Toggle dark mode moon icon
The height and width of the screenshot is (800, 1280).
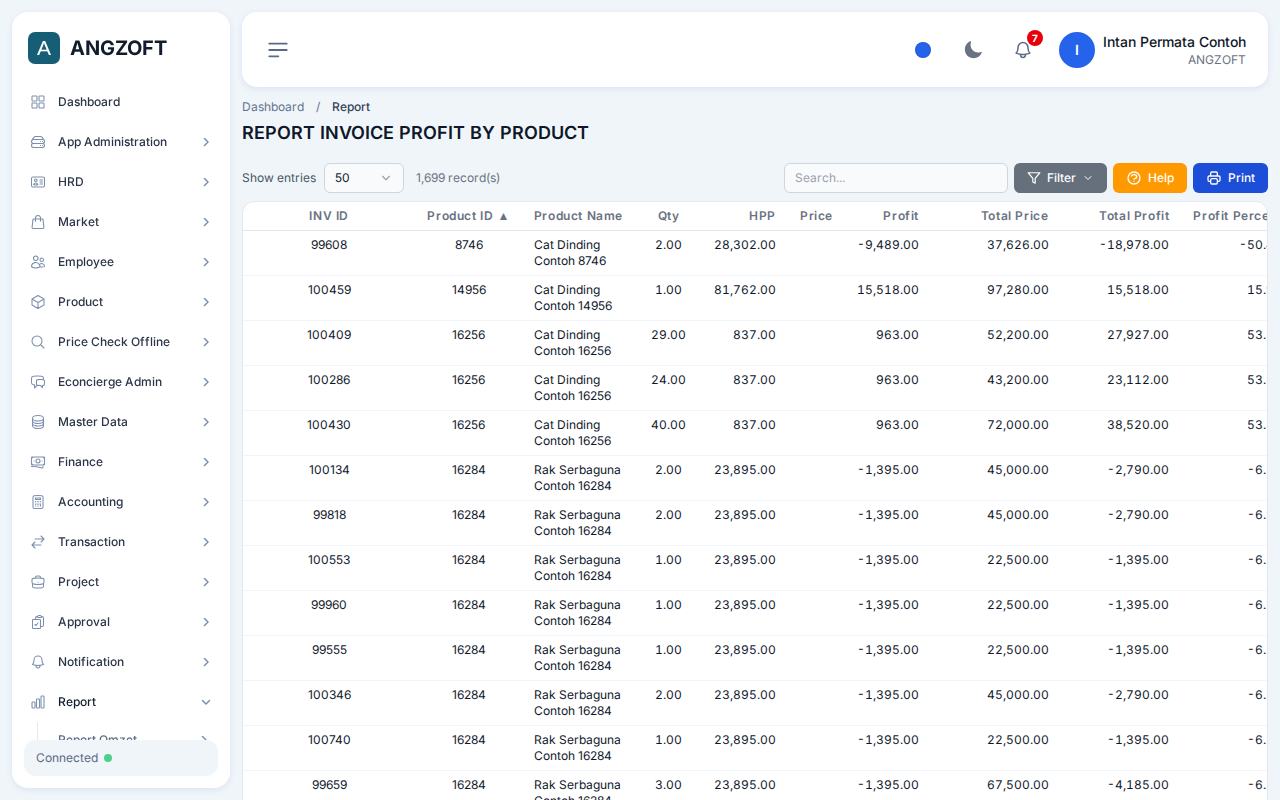pos(973,50)
